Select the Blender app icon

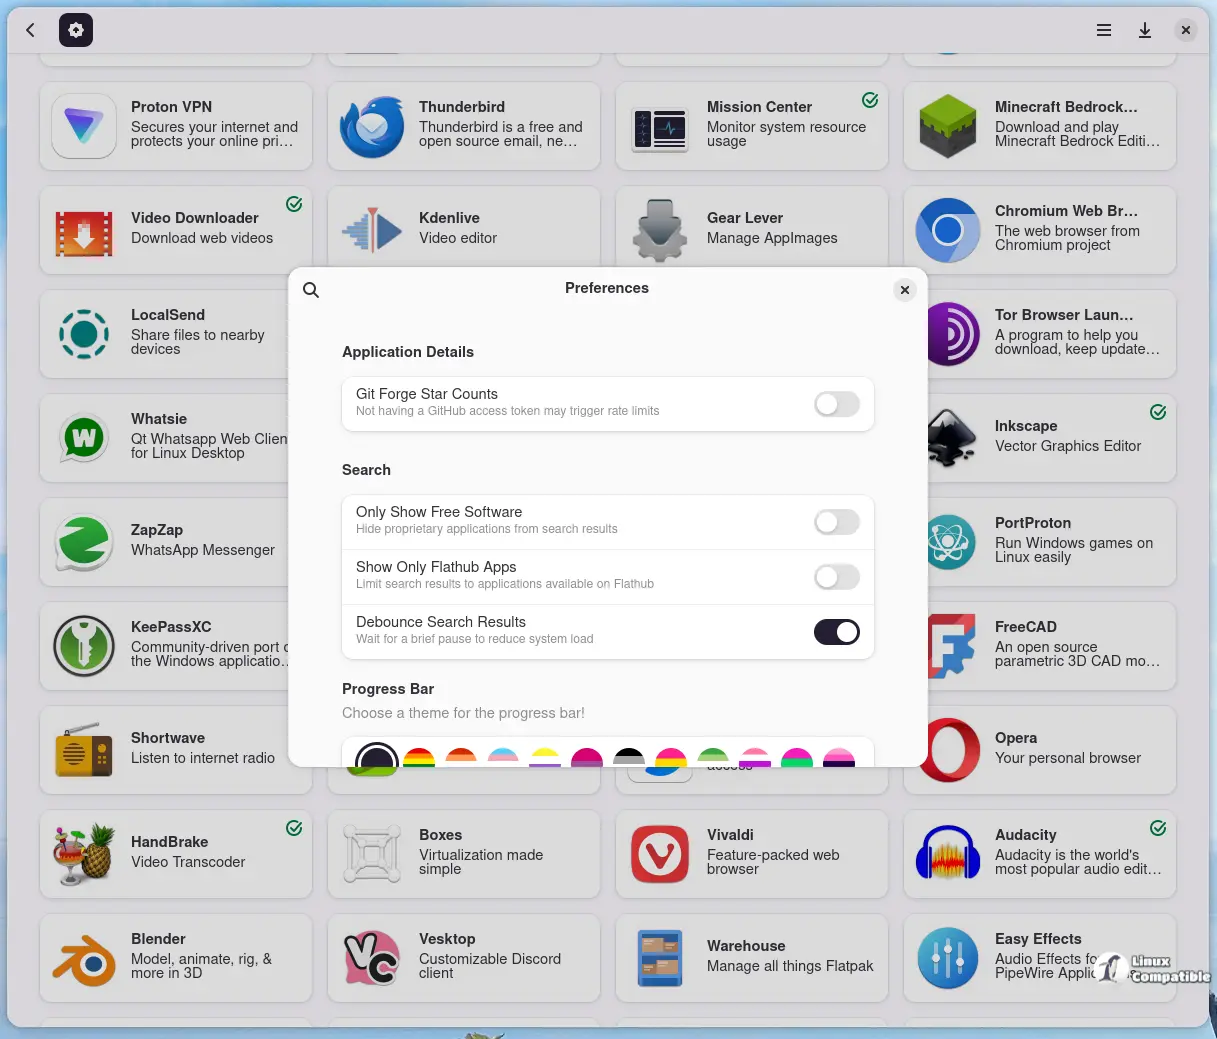click(84, 959)
